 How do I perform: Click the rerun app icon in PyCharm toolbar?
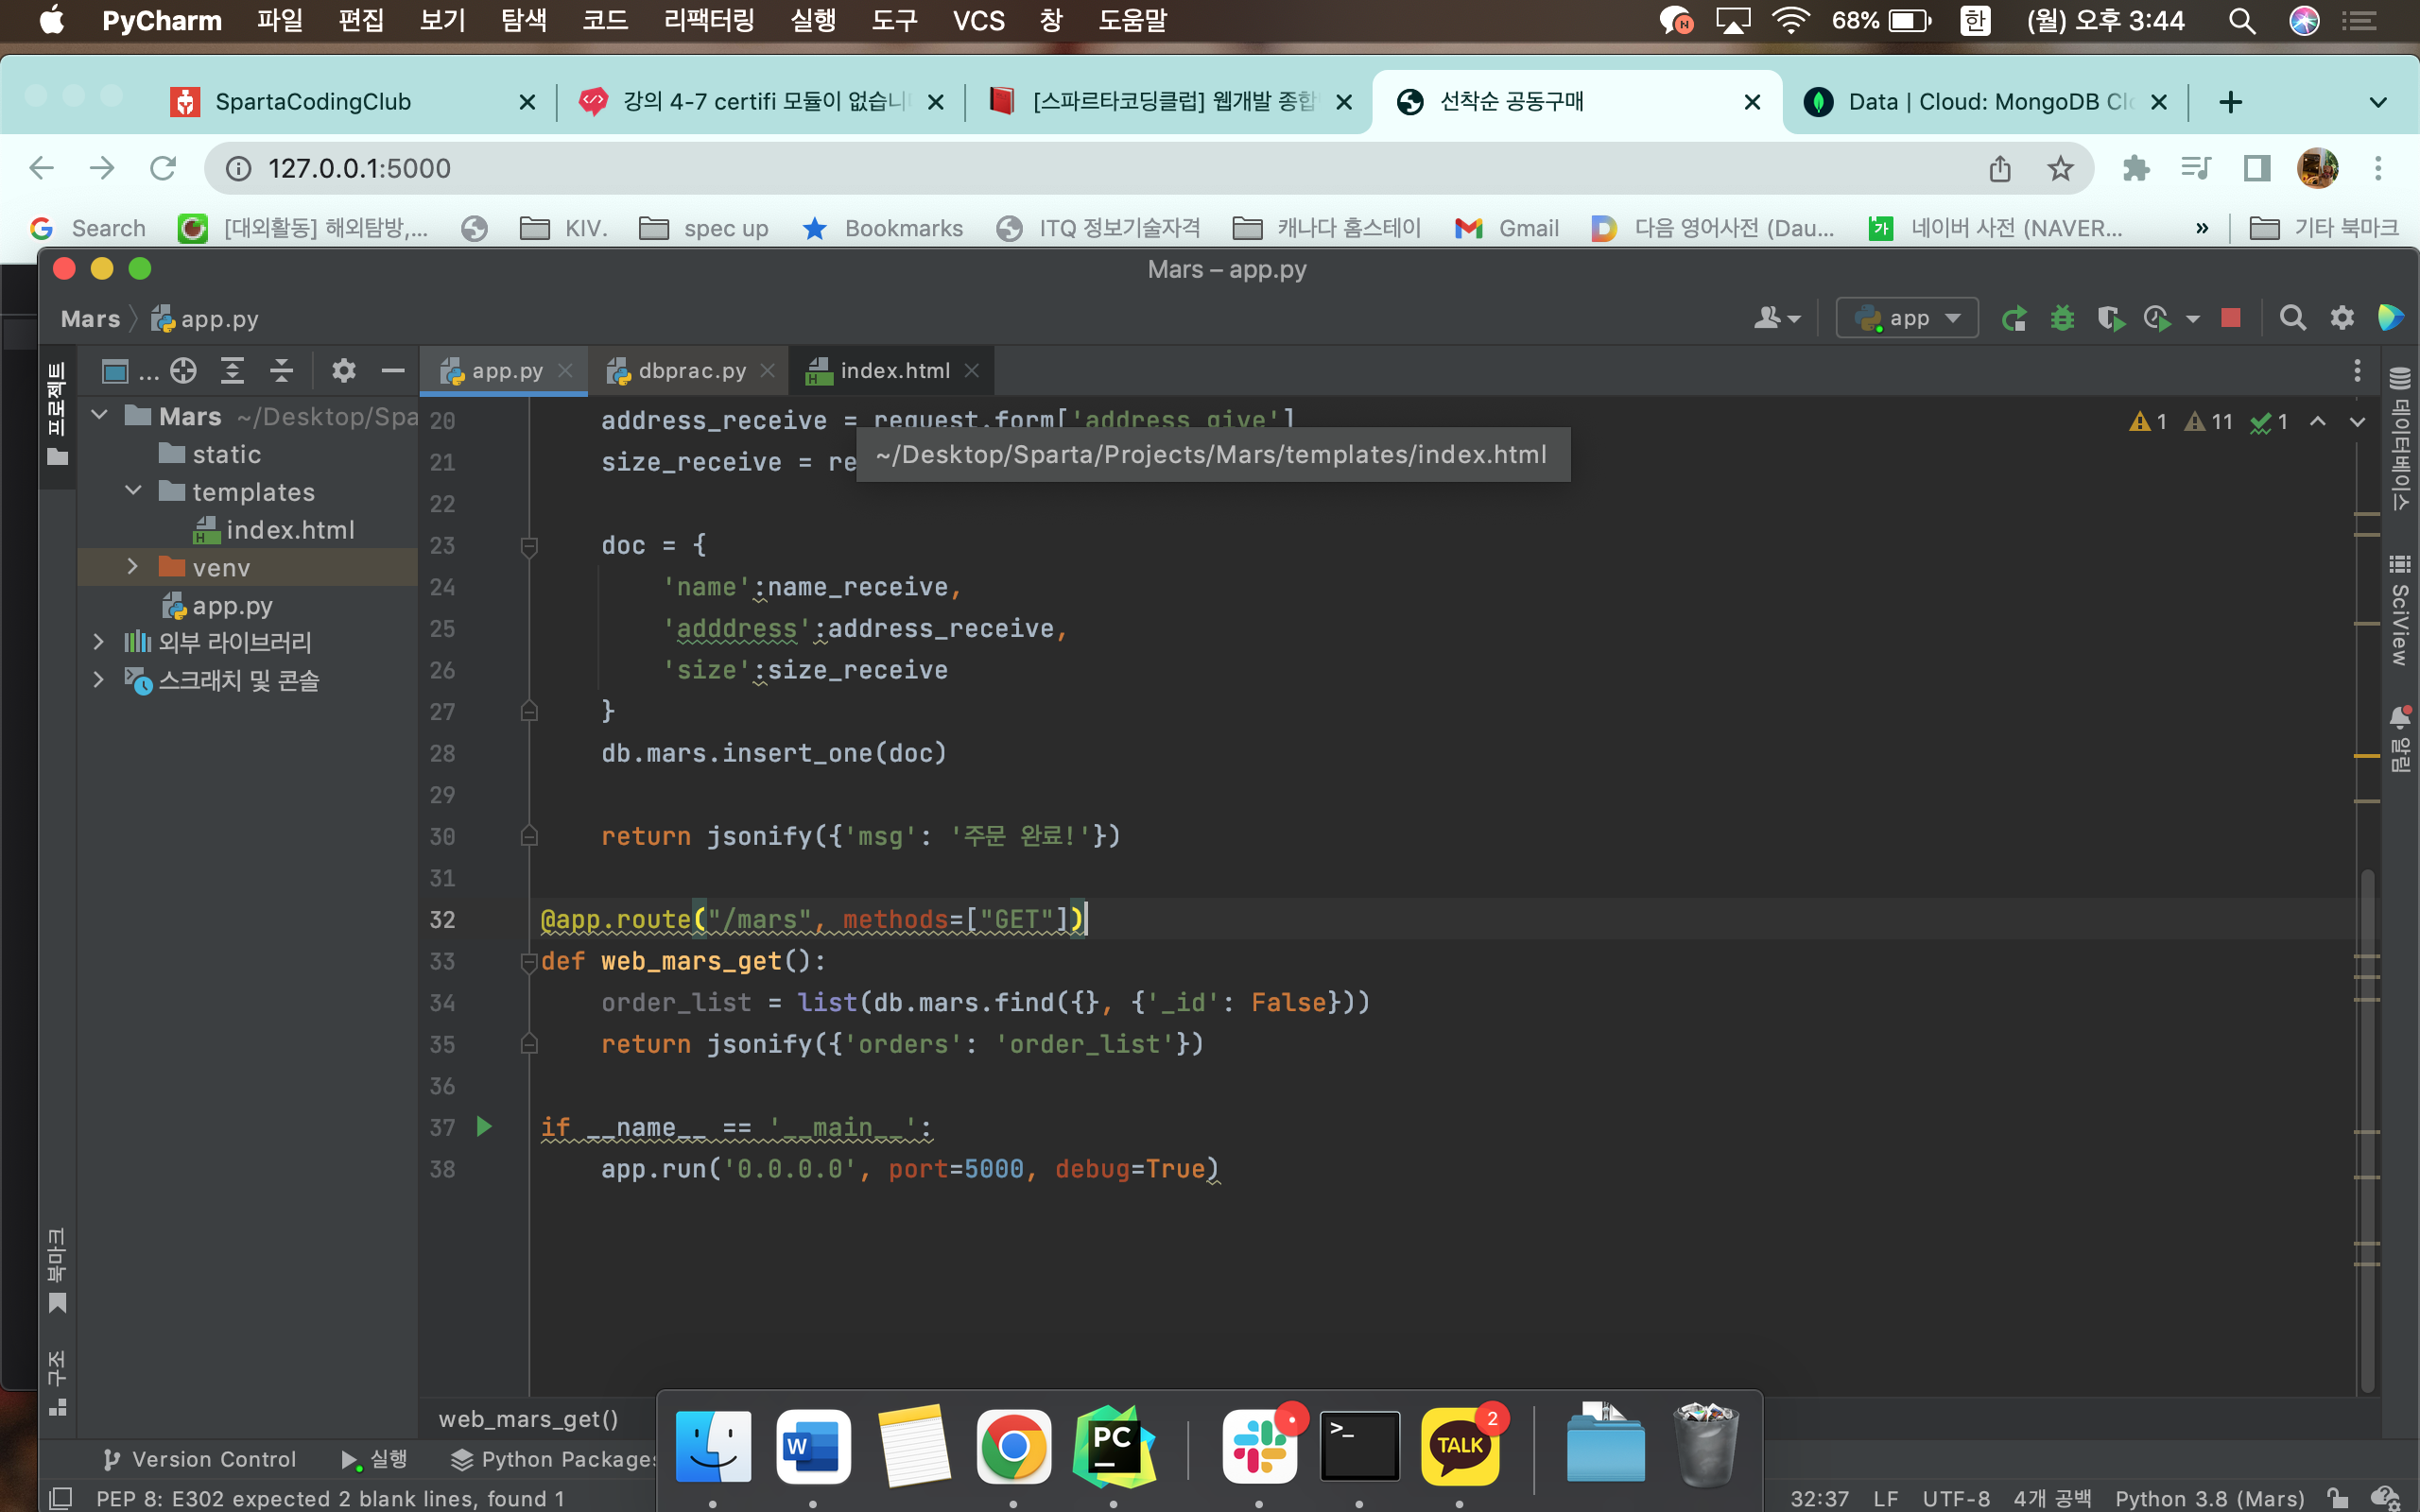tap(2014, 319)
